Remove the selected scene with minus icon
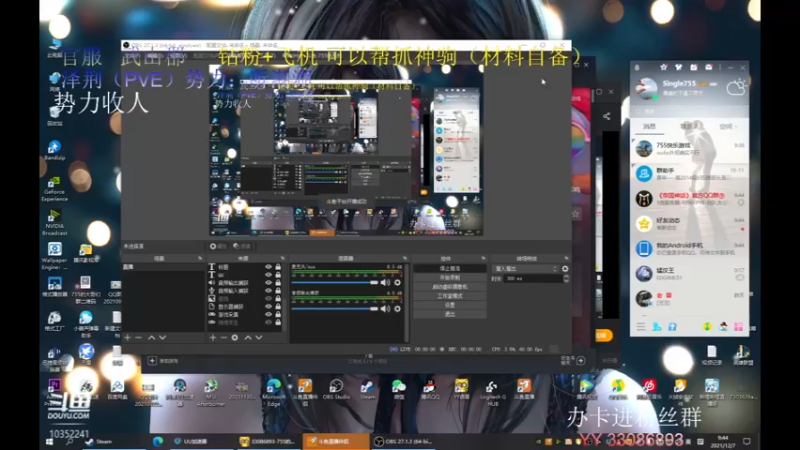Viewport: 800px width, 450px height. pos(138,338)
